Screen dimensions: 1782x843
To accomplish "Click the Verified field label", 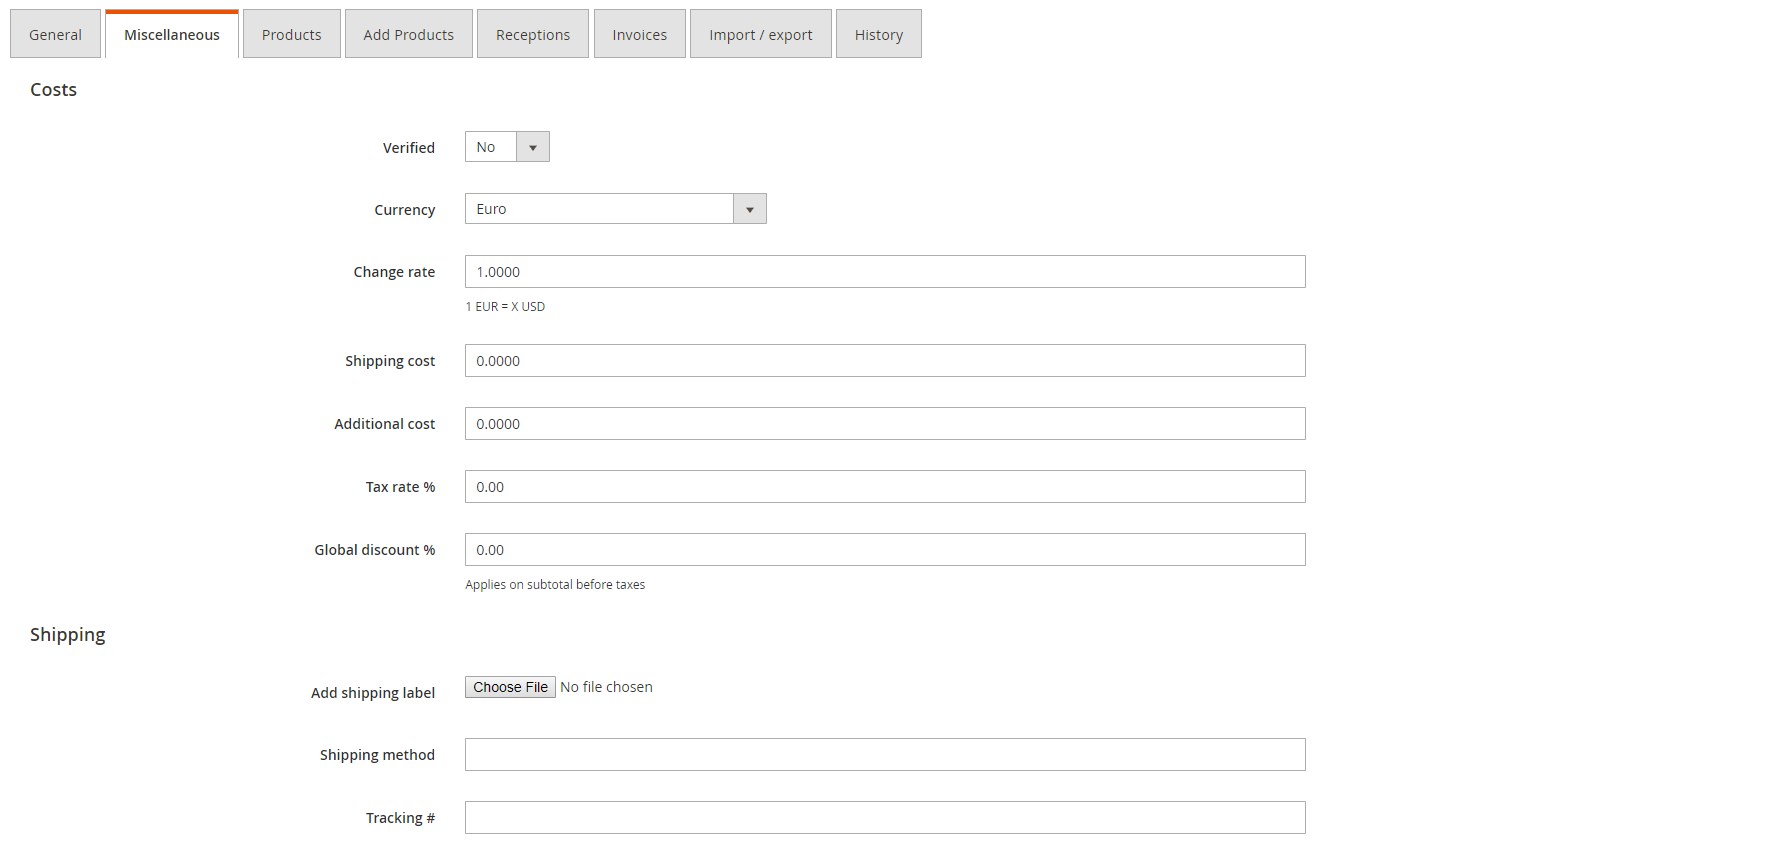I will click(x=409, y=148).
